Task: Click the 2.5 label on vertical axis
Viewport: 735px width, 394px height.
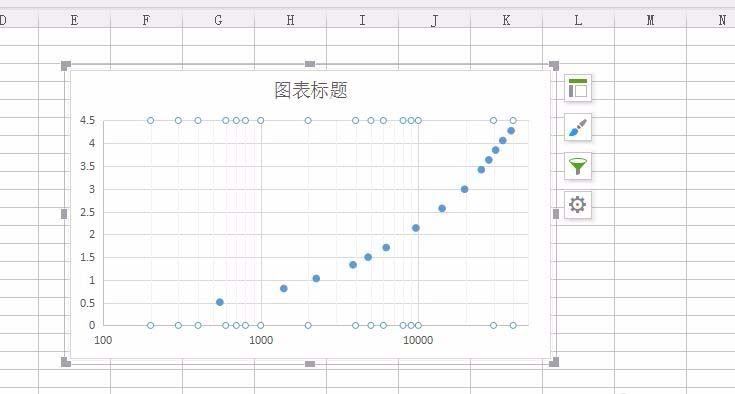Action: tap(87, 212)
